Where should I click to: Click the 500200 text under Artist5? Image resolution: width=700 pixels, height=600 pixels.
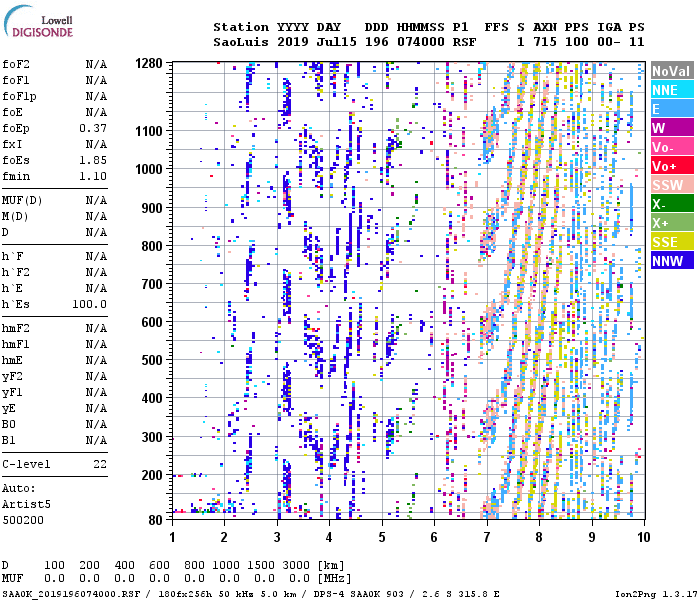[x=23, y=521]
